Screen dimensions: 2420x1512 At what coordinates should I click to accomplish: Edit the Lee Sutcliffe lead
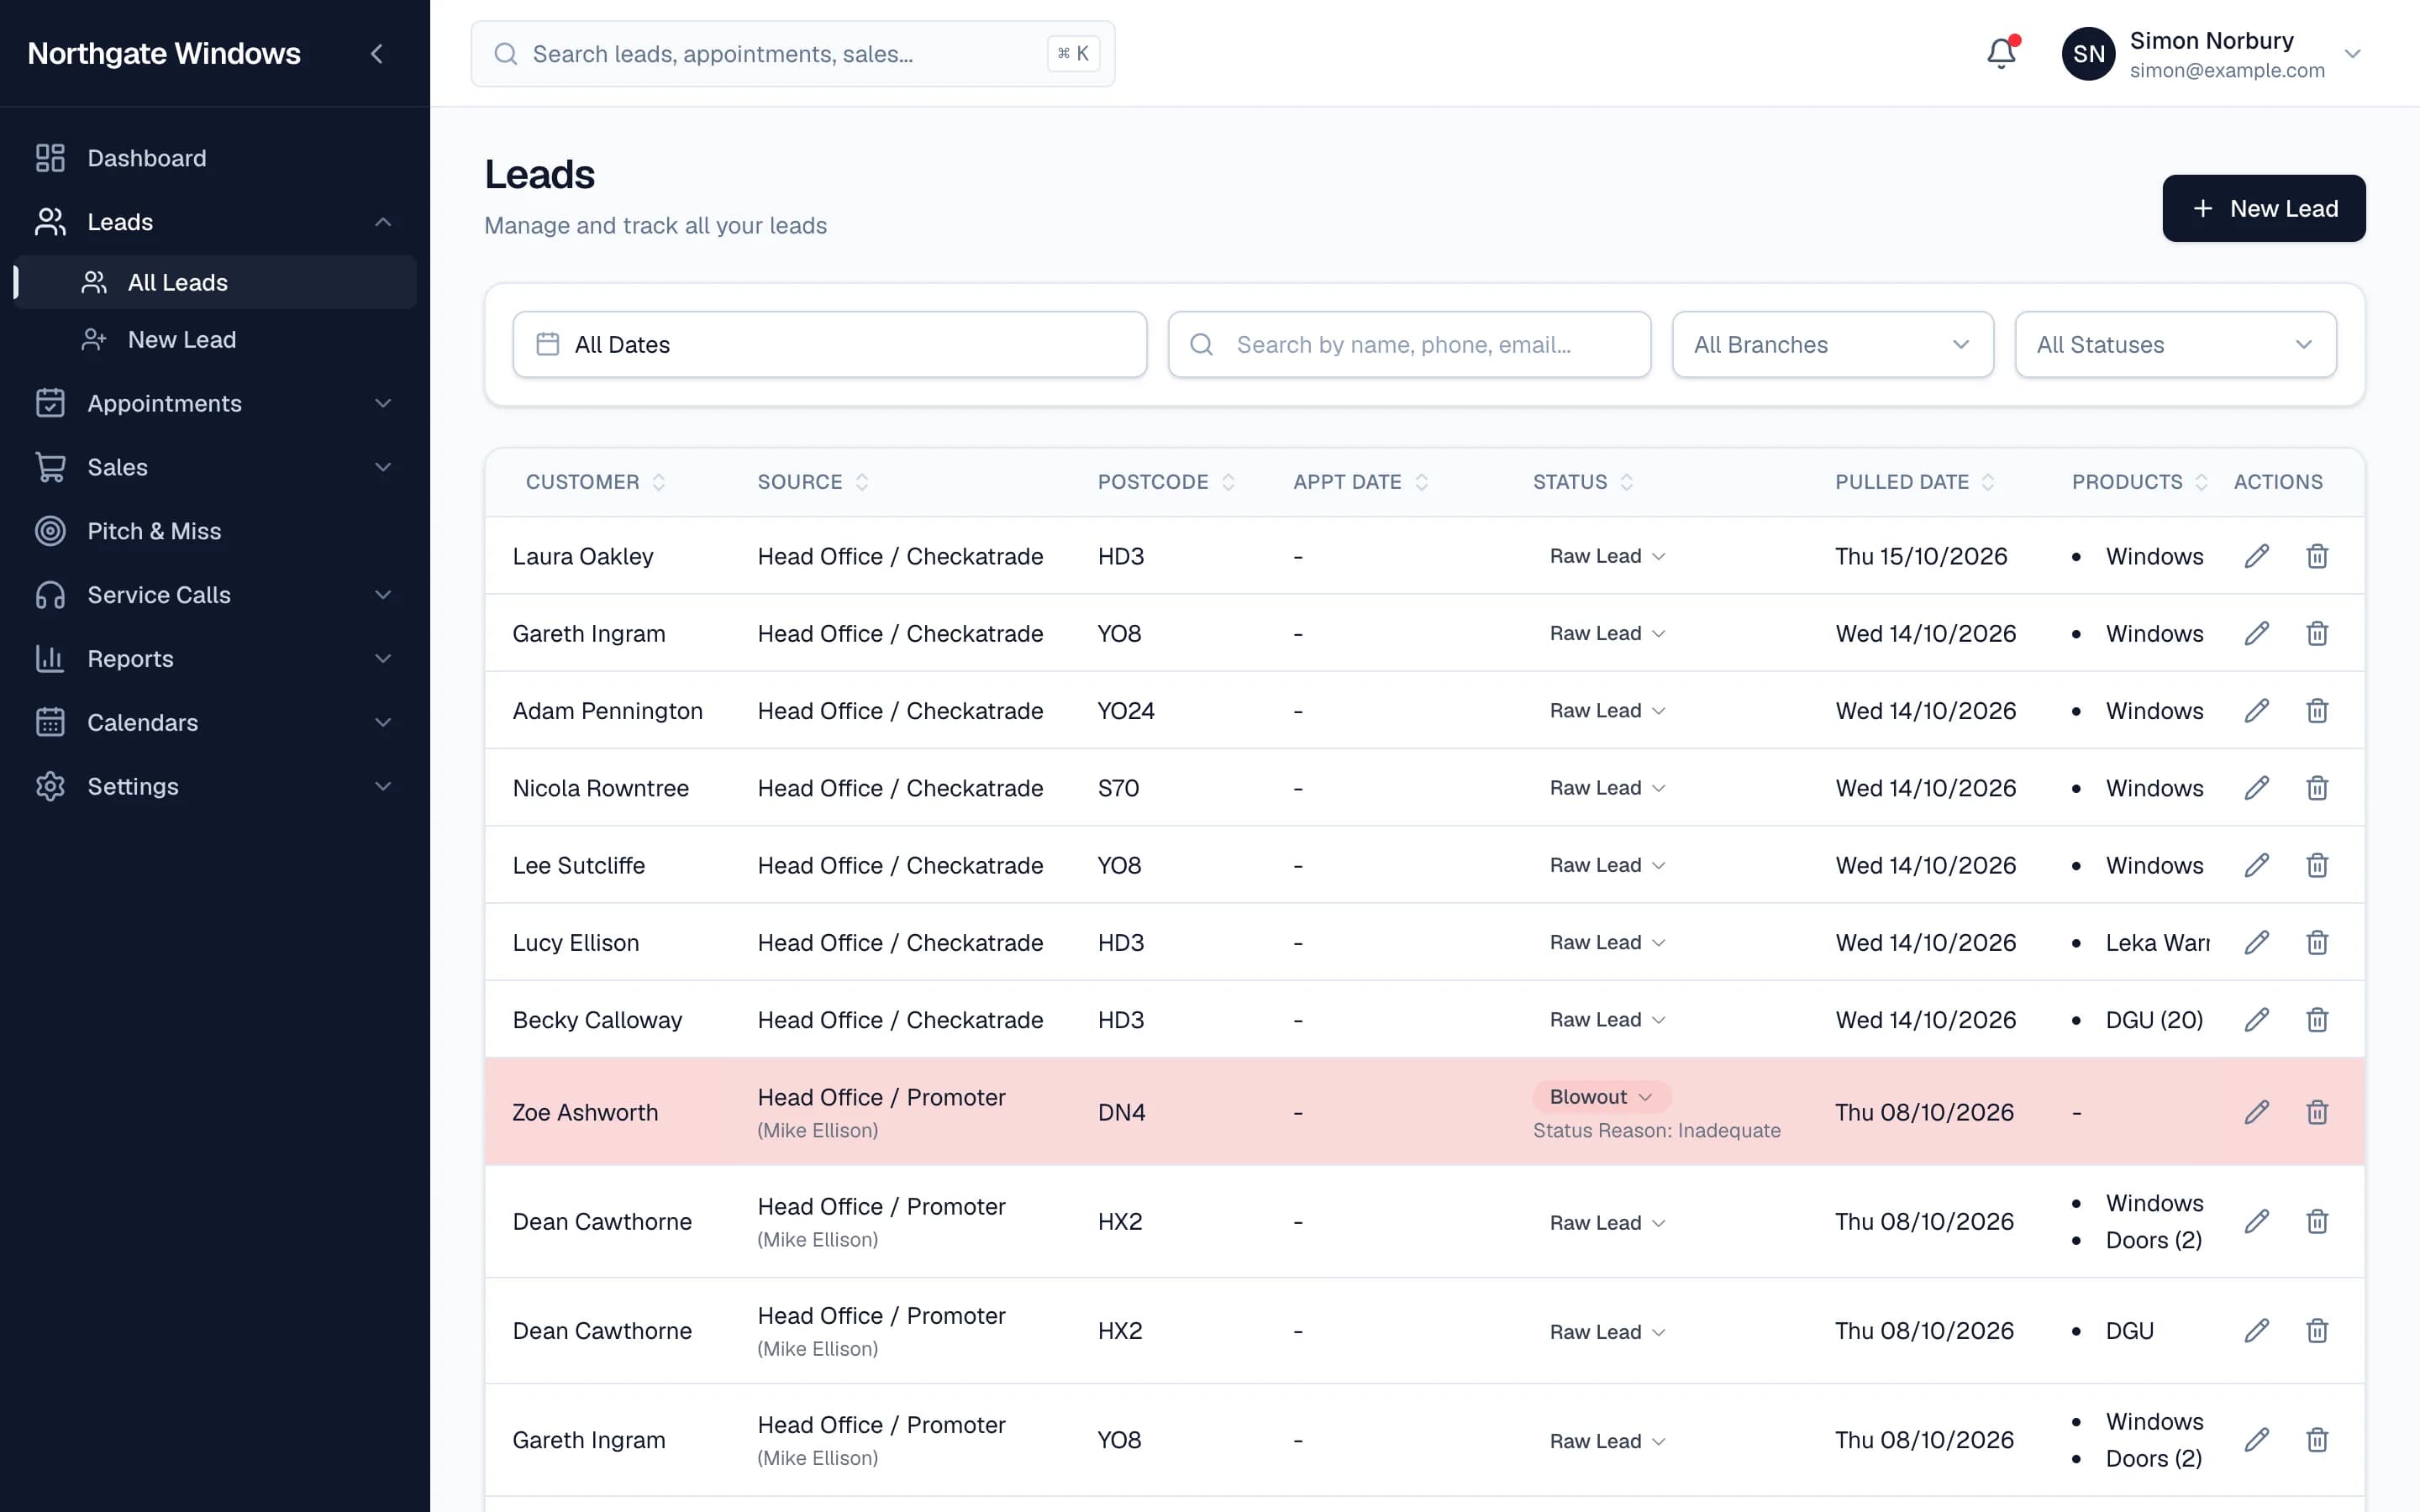(2256, 865)
